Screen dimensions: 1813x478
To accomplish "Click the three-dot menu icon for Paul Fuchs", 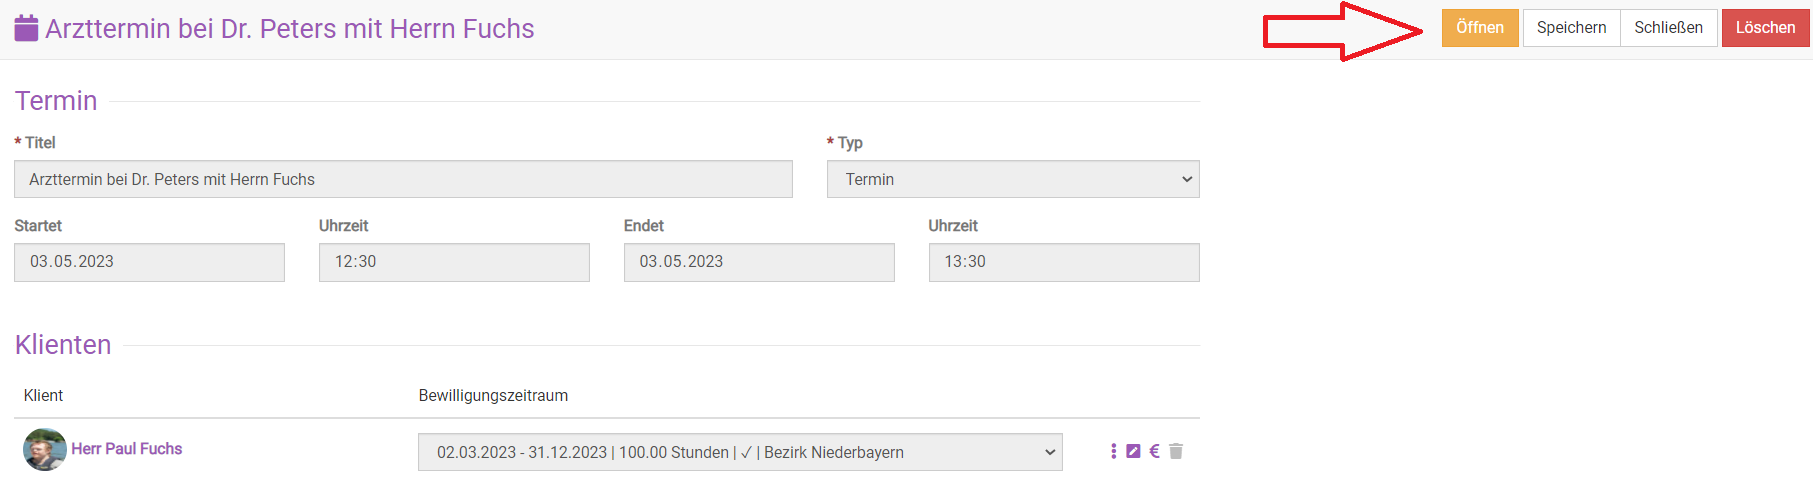I will click(1113, 451).
